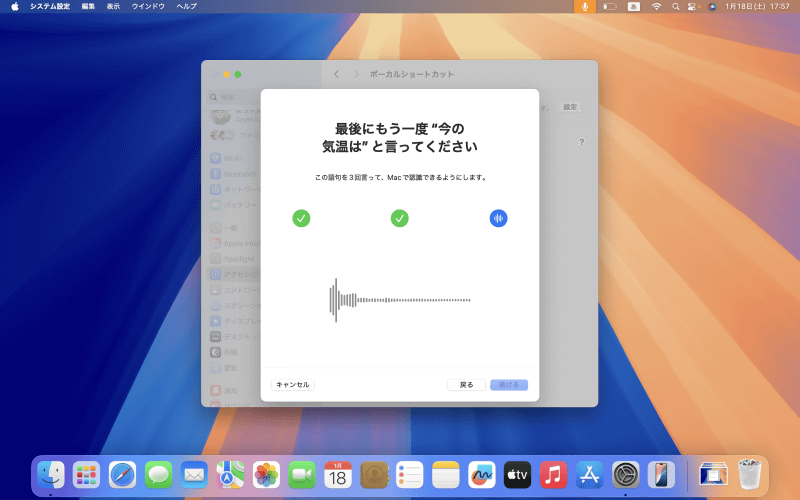Screen dimensions: 800x500
Task: Select バッテリー in the settings sidebar
Action: (x=234, y=205)
